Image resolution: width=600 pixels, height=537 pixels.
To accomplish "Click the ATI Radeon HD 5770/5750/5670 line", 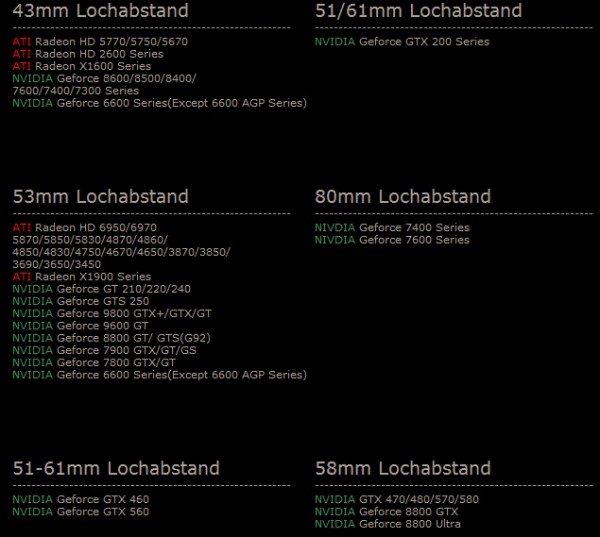I will tap(100, 41).
